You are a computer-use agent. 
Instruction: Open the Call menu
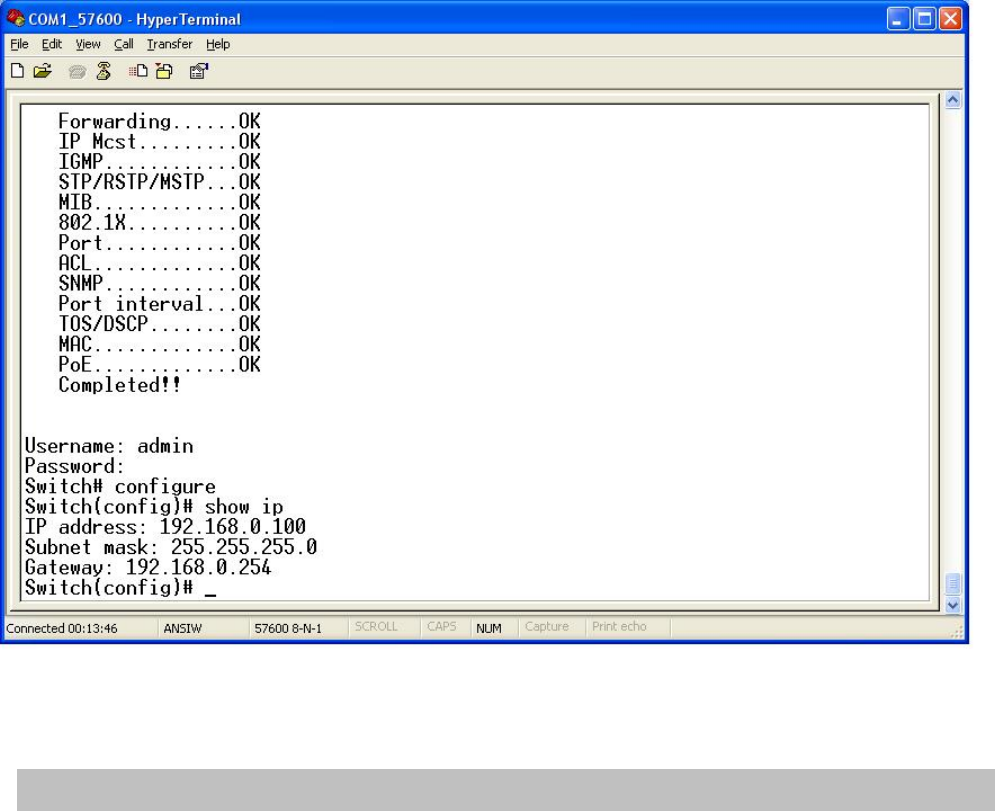(x=123, y=44)
